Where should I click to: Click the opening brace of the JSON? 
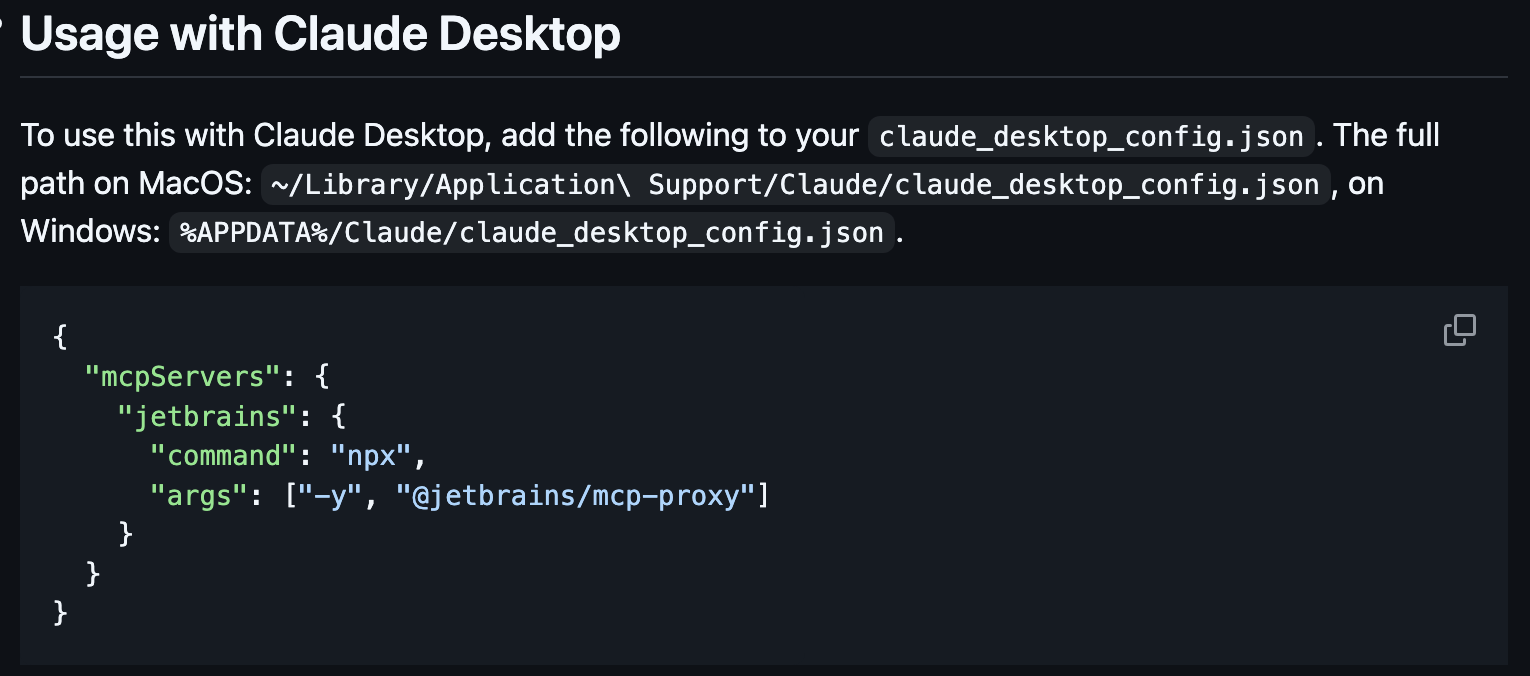click(x=60, y=337)
